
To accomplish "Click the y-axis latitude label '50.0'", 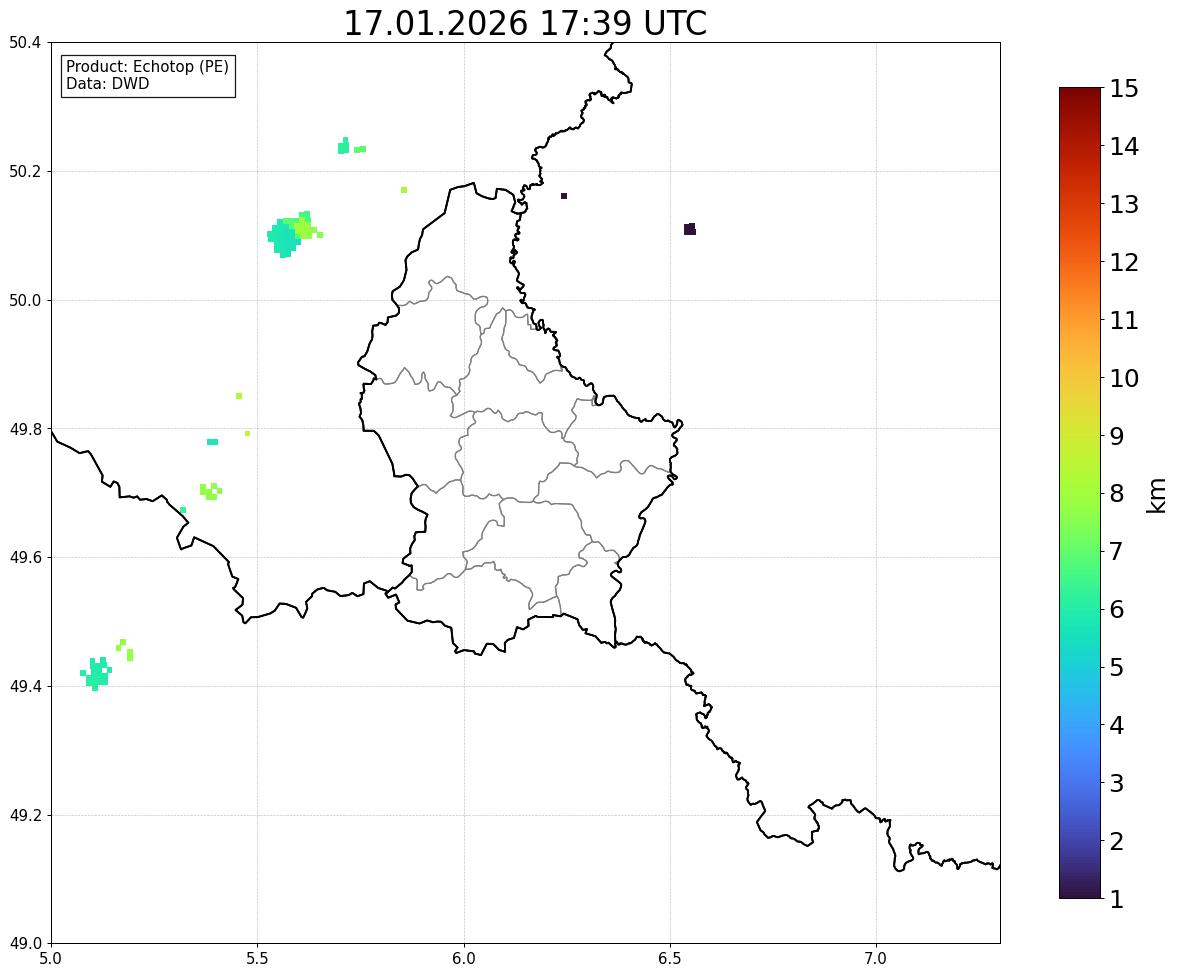I will (x=25, y=301).
